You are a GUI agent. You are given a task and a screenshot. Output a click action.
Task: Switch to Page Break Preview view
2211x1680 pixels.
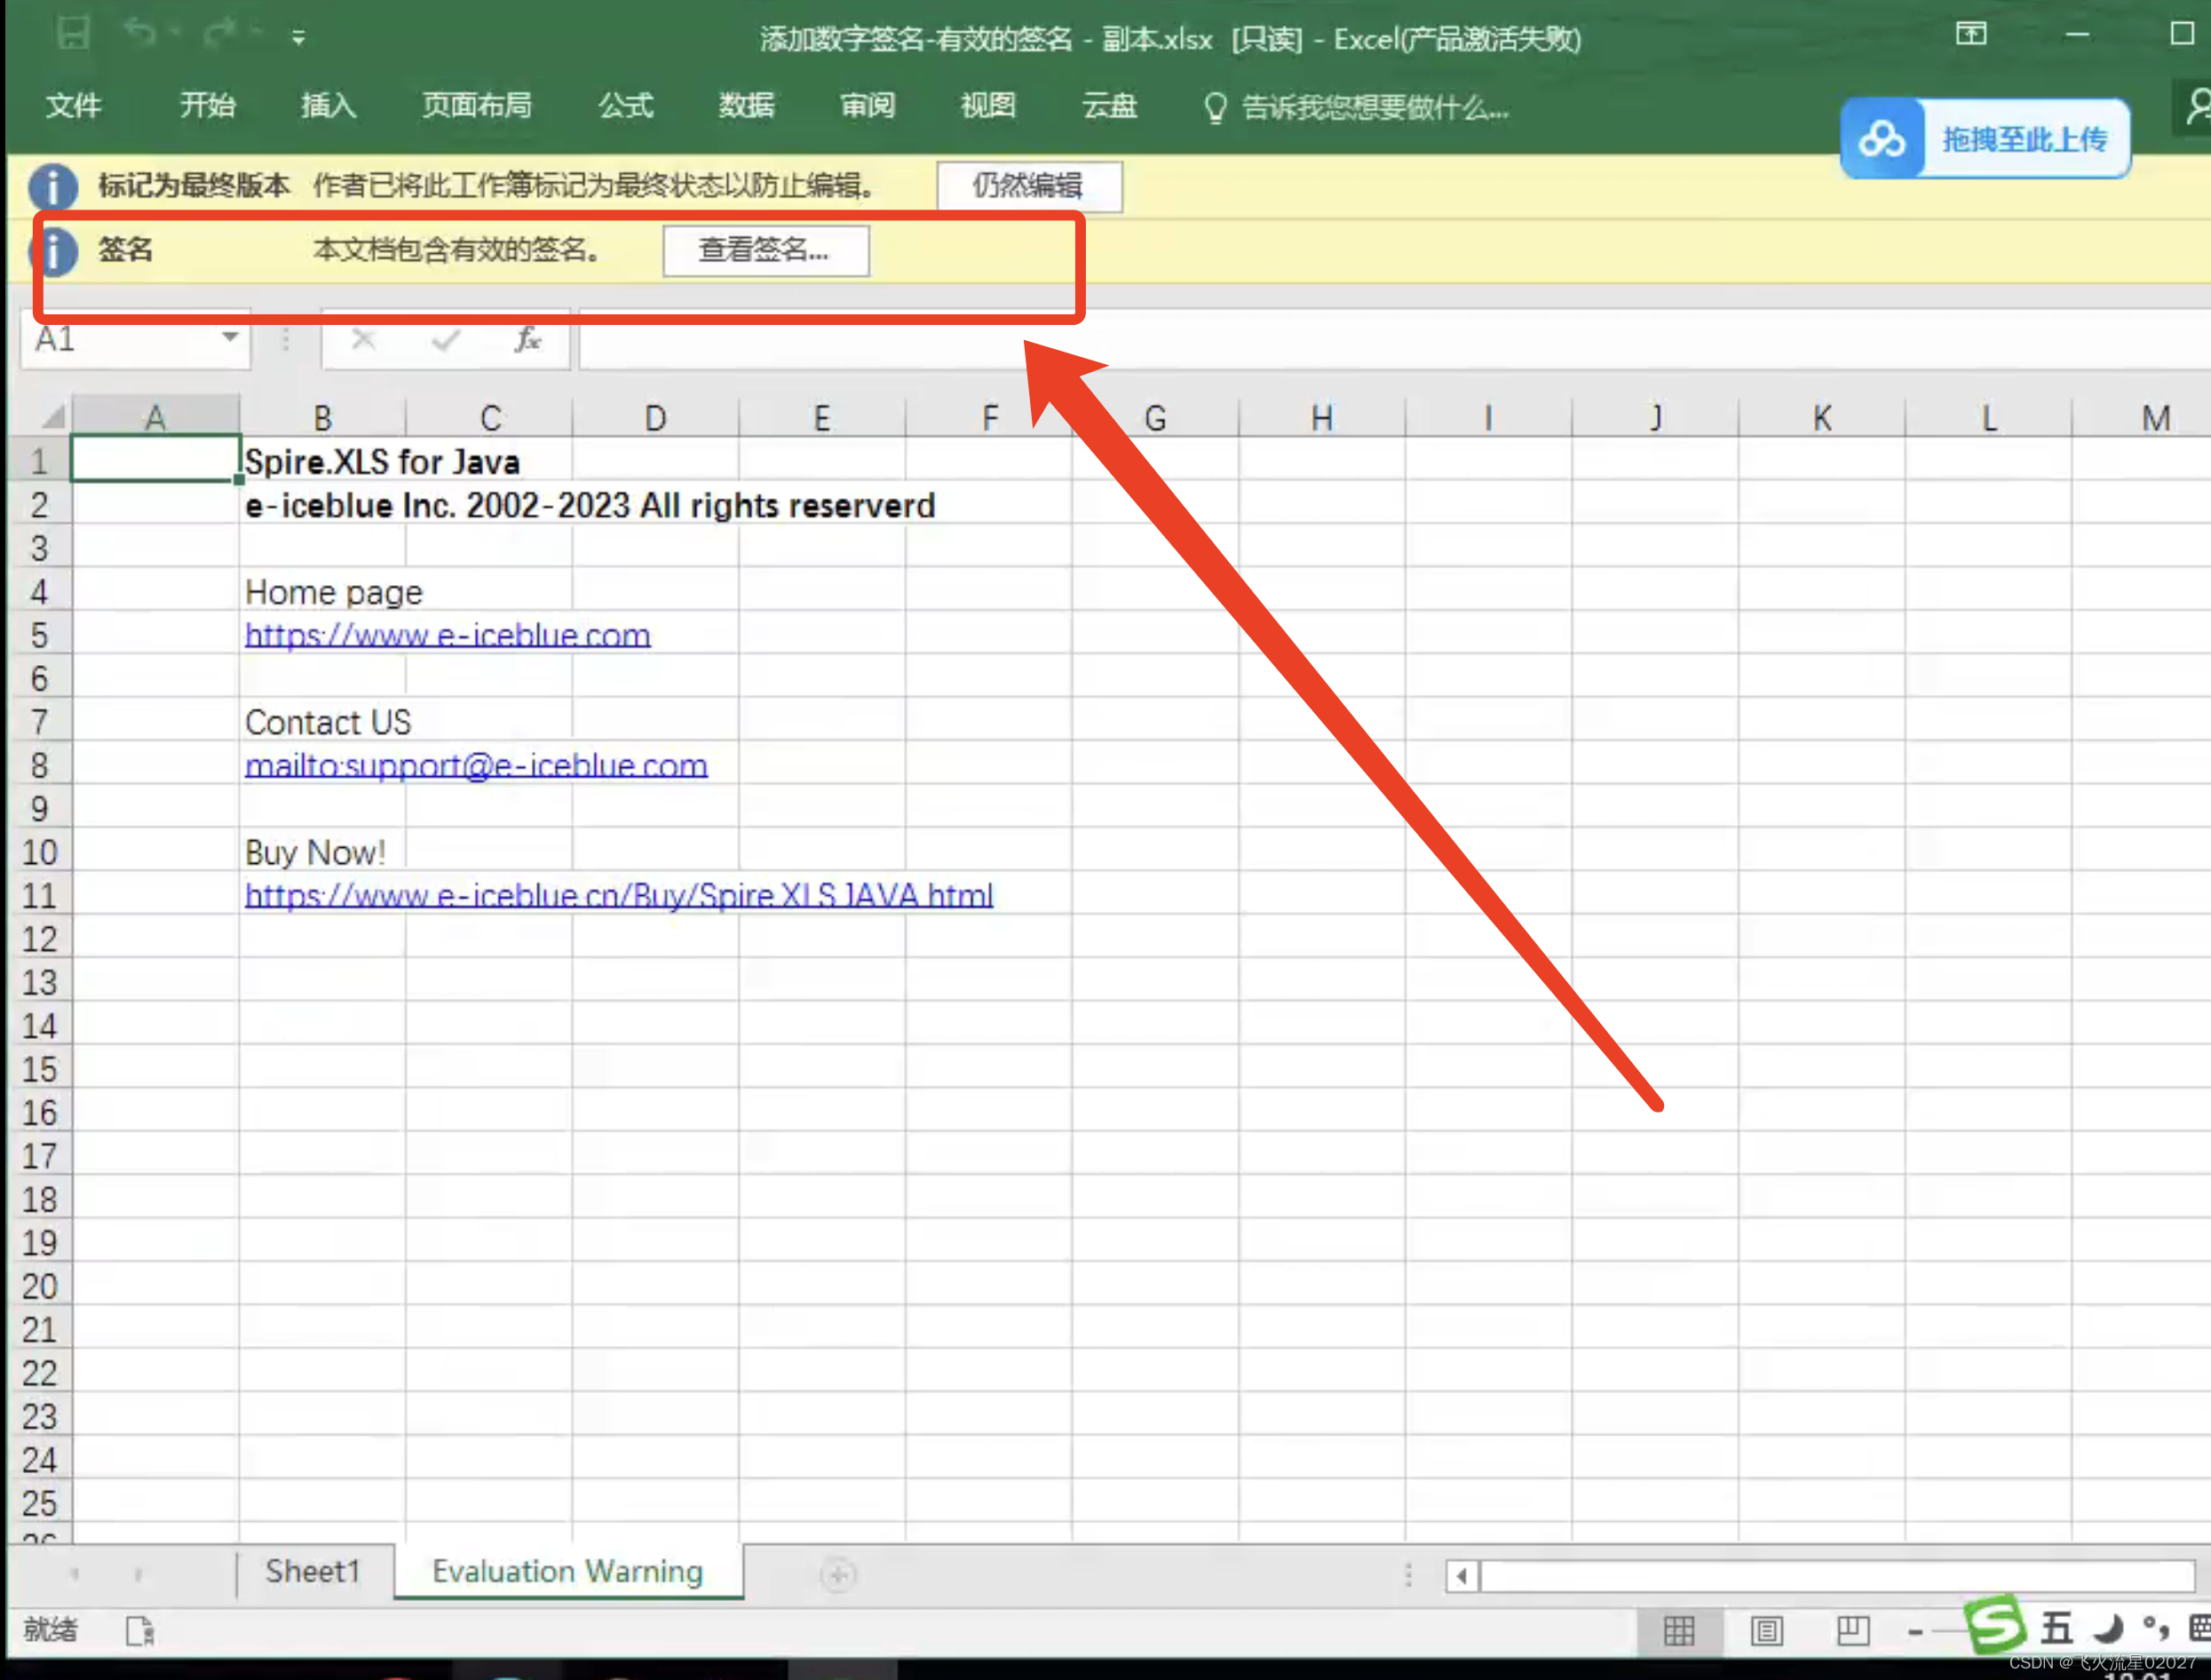(x=1852, y=1631)
